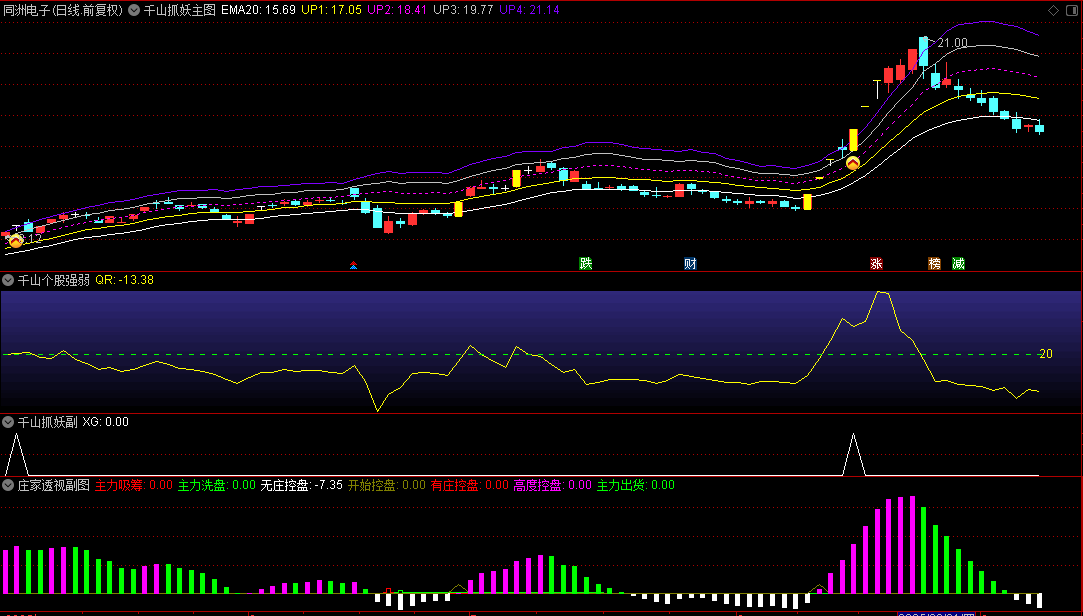Click the first XG signal spike at left
Image resolution: width=1083 pixels, height=616 pixels.
(x=17, y=454)
